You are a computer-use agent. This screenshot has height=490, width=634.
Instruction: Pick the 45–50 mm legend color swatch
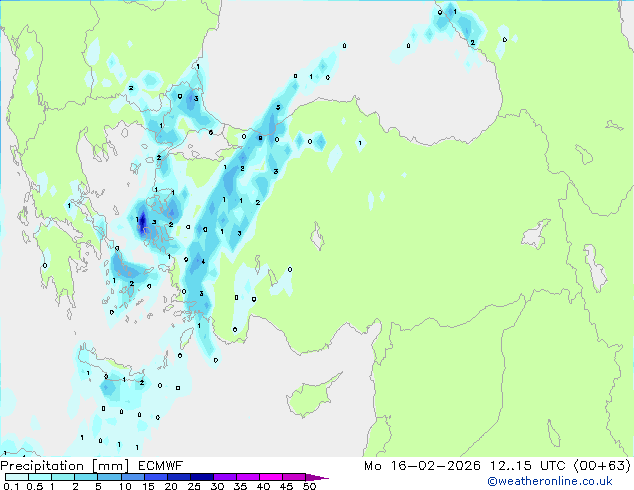[x=294, y=477]
